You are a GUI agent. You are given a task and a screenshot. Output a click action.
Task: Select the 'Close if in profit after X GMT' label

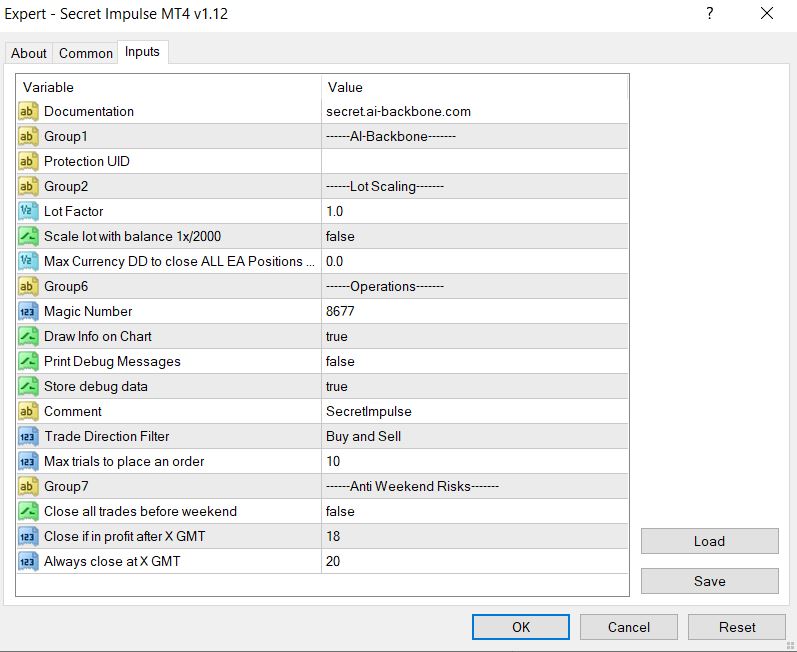pyautogui.click(x=125, y=536)
